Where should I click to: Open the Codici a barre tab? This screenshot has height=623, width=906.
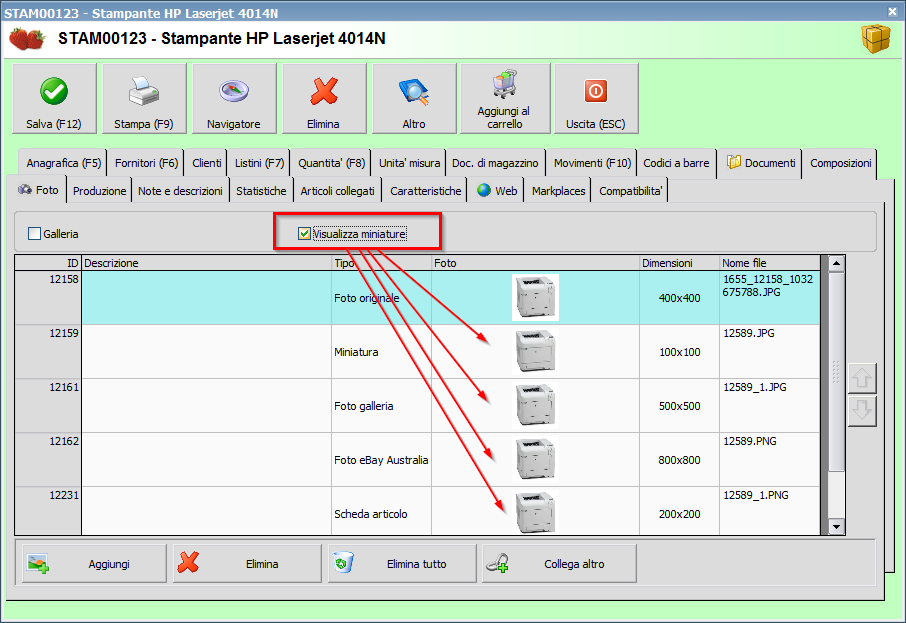(676, 163)
